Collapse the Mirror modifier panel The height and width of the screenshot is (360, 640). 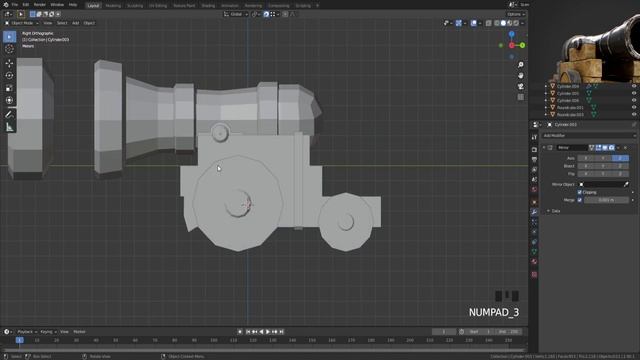tap(544, 148)
